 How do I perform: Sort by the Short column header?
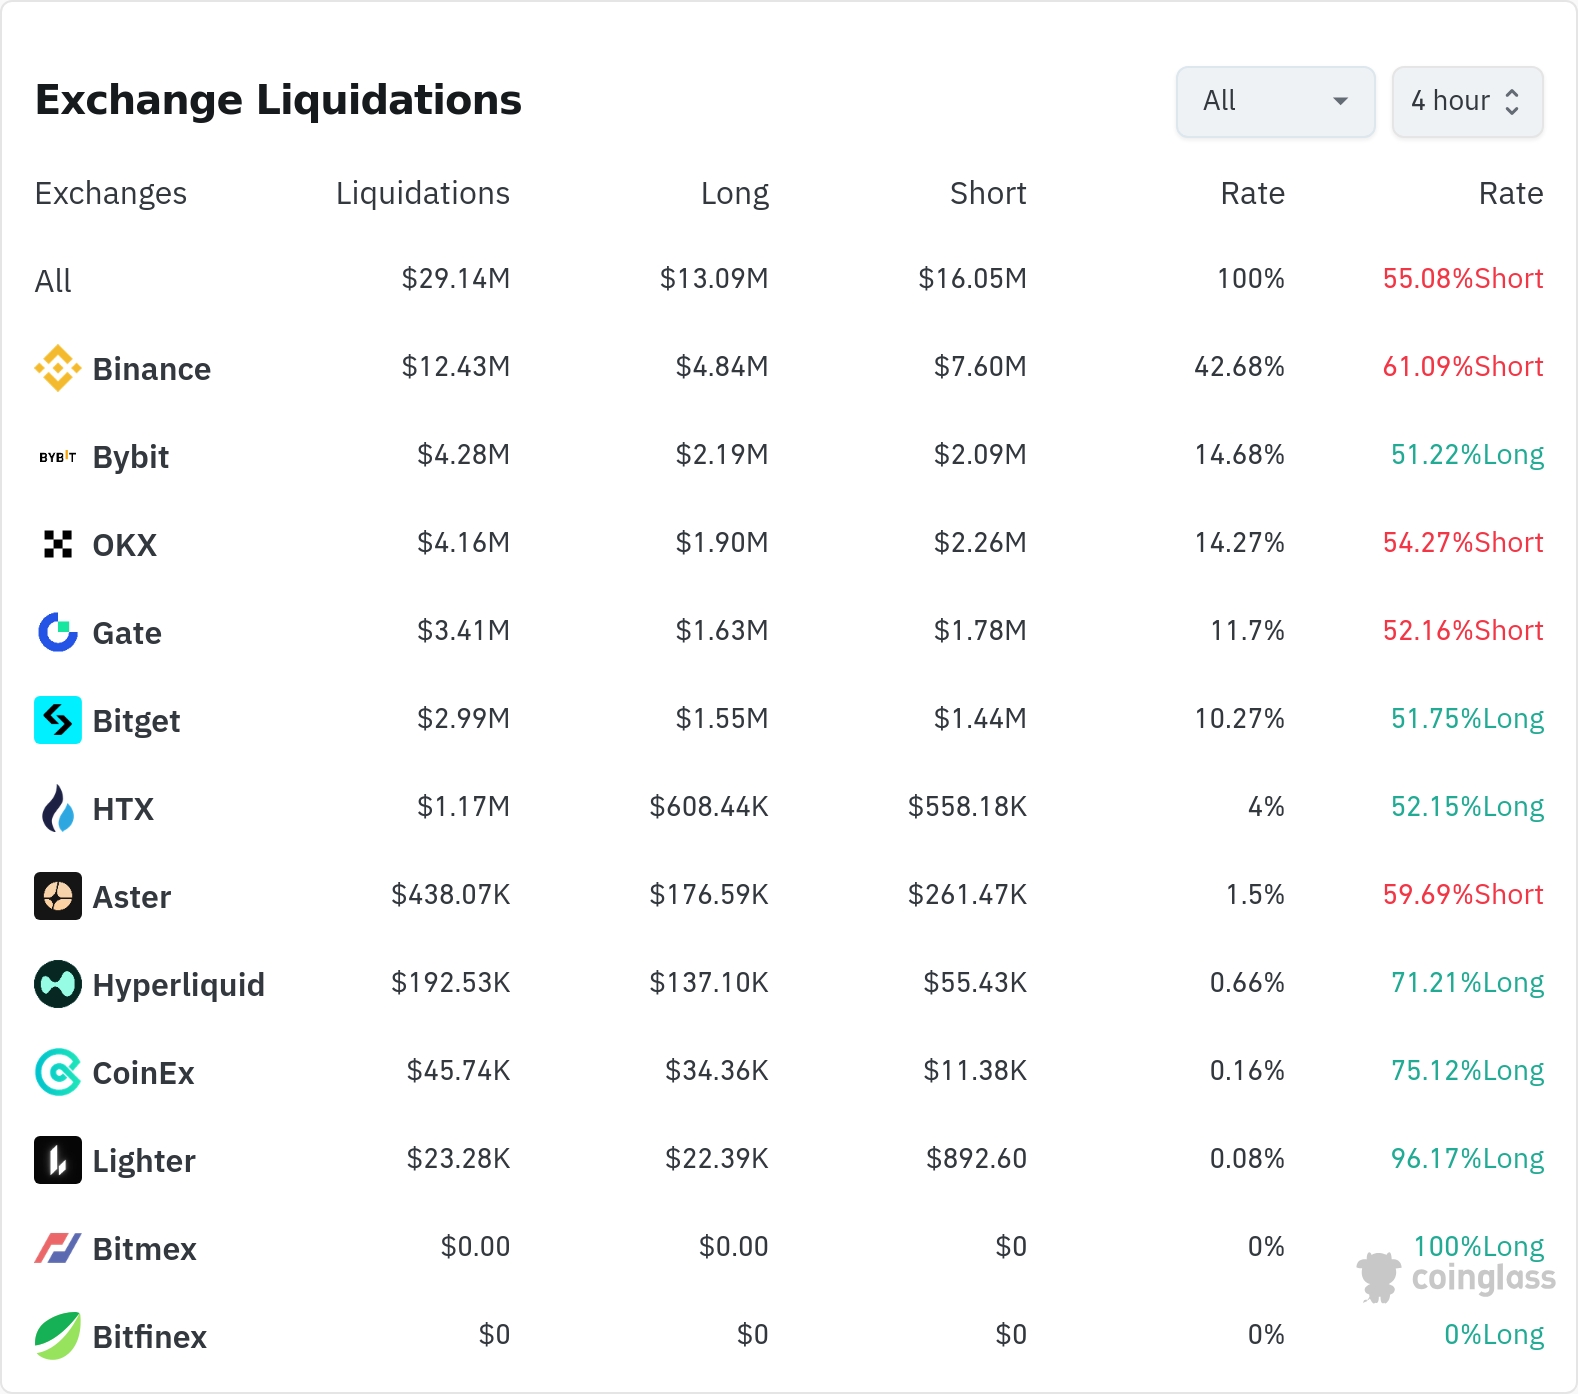(987, 193)
